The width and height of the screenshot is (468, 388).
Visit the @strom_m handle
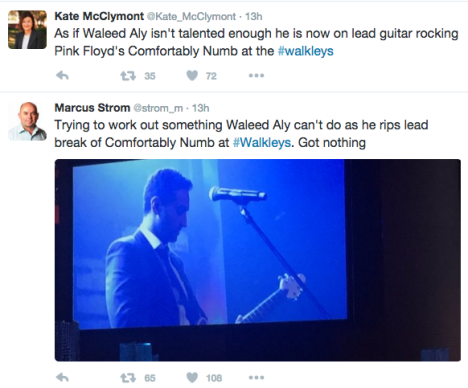point(158,108)
